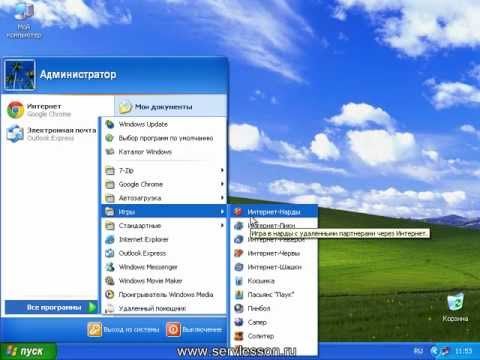Start the Интернет-Червы game
Screen dimensions: 480x360
(274, 253)
